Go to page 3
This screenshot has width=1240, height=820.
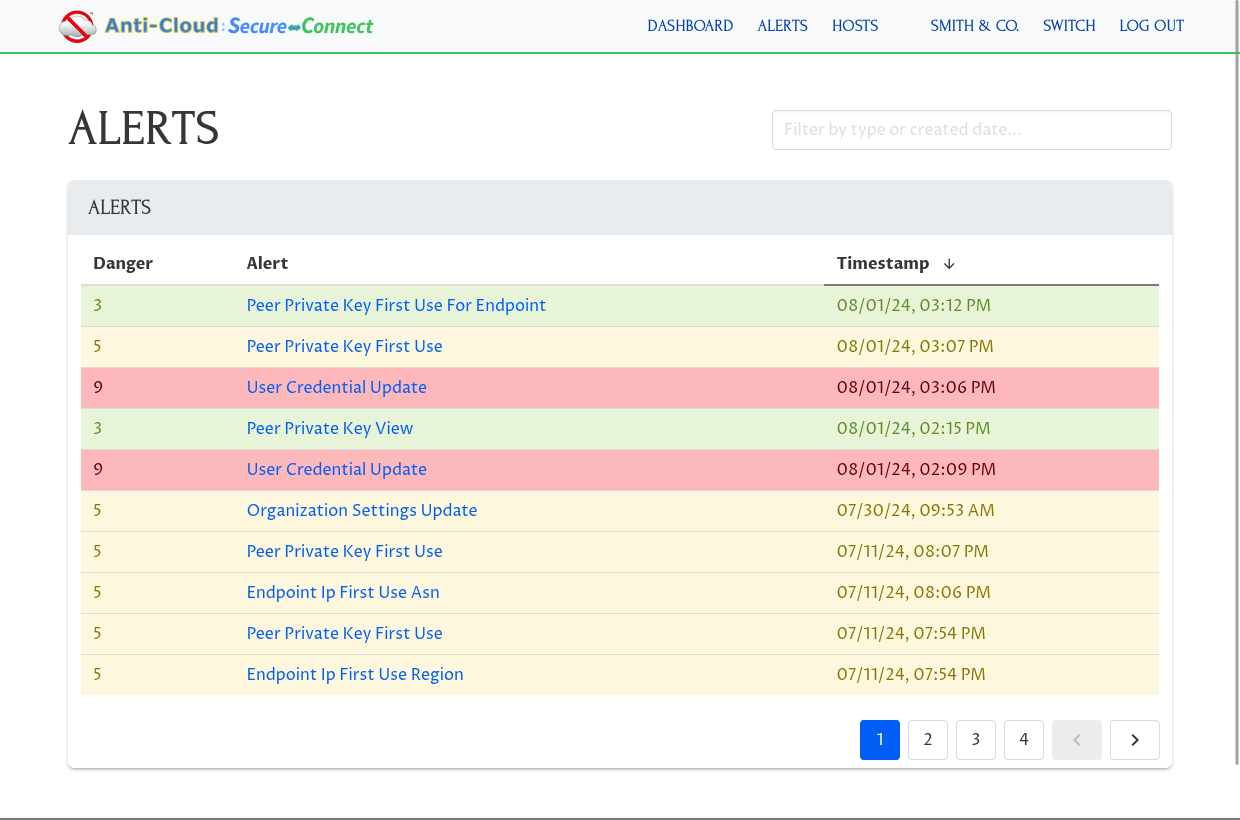(976, 740)
